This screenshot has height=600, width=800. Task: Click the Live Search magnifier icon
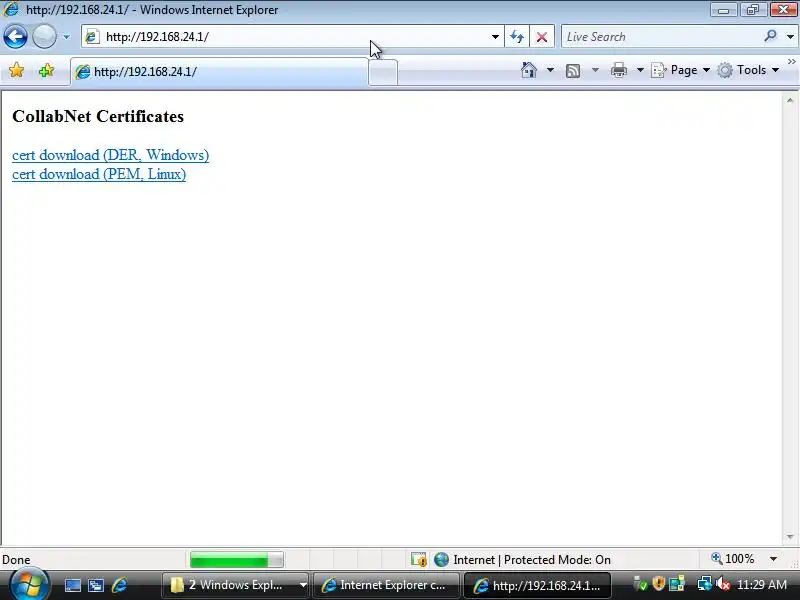coord(770,36)
